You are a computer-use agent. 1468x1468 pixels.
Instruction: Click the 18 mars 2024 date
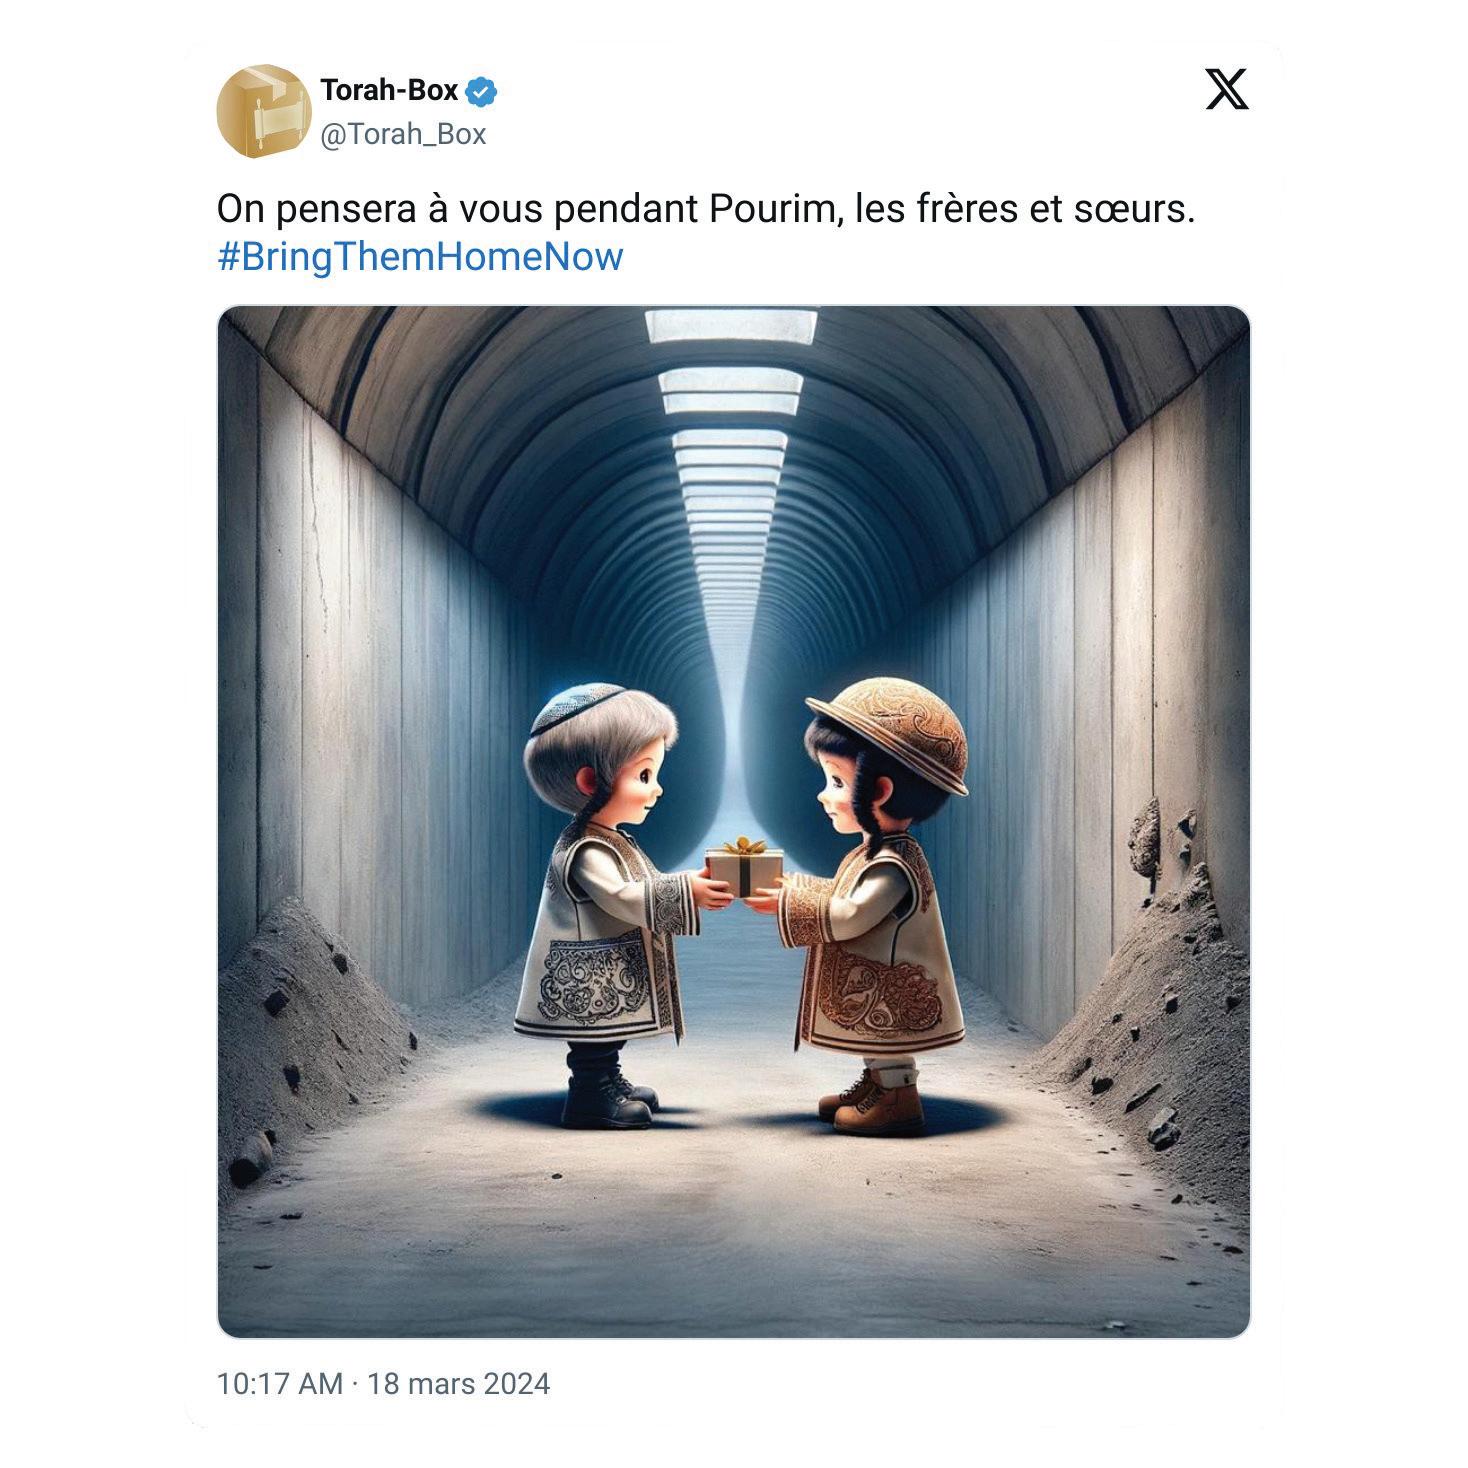coord(458,1384)
